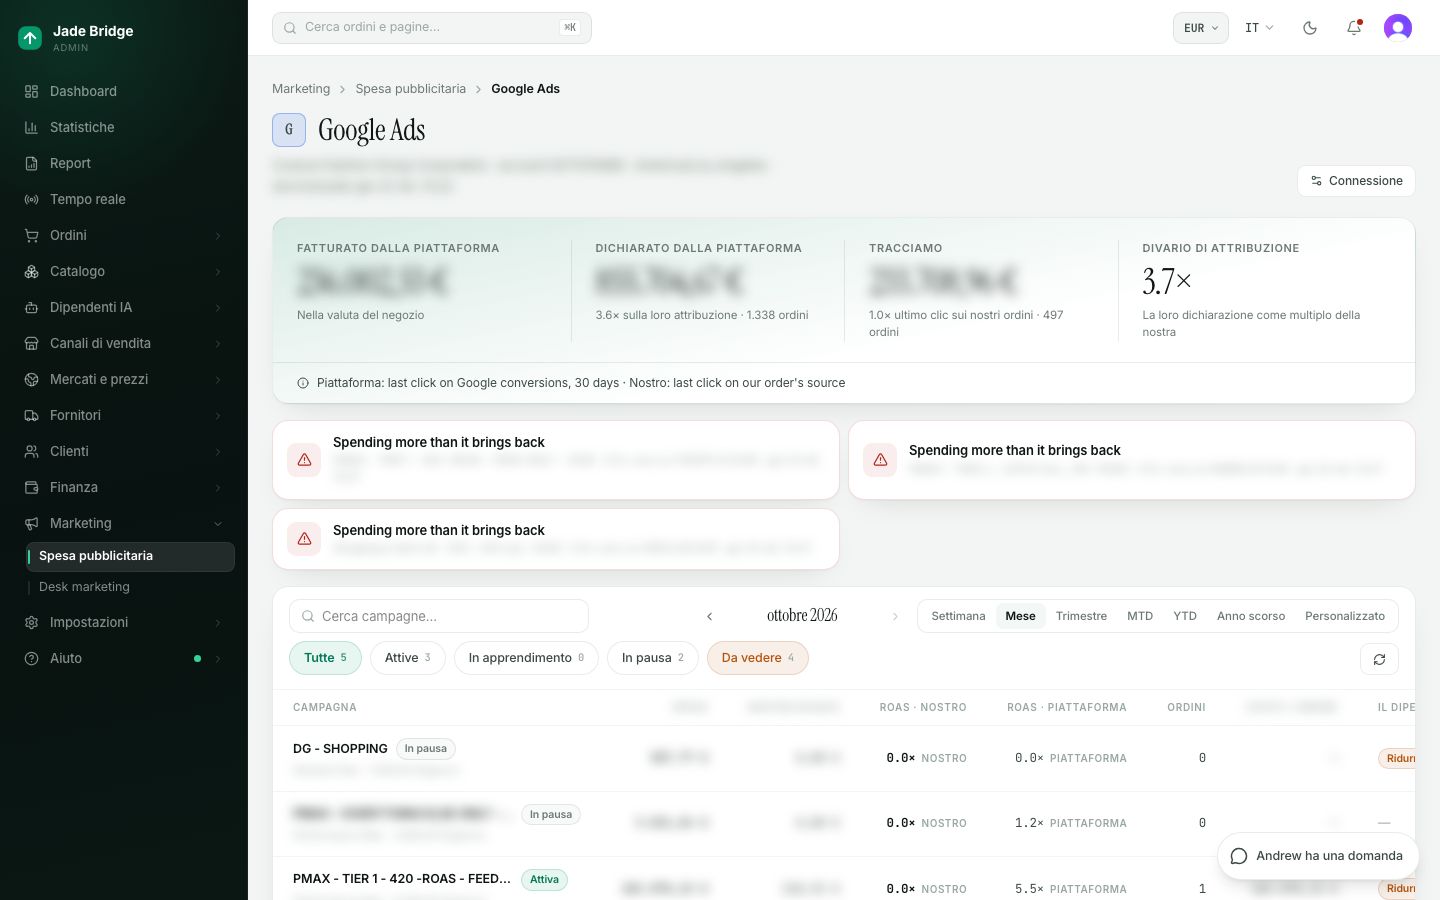Open Marketing breadcrumb link

(x=301, y=89)
